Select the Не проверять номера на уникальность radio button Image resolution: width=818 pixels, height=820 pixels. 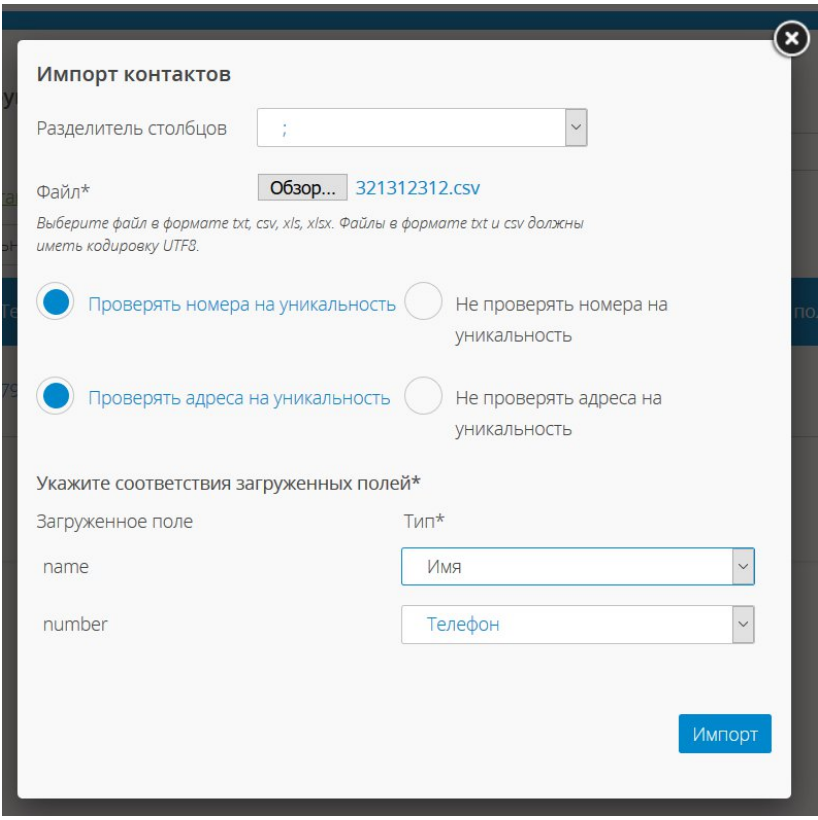(x=423, y=304)
